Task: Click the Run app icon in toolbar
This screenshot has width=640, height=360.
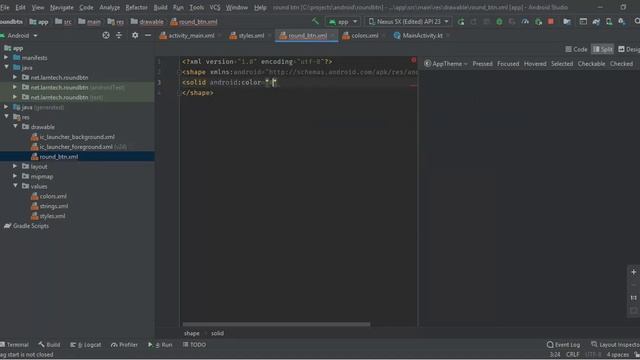Action: [461, 22]
